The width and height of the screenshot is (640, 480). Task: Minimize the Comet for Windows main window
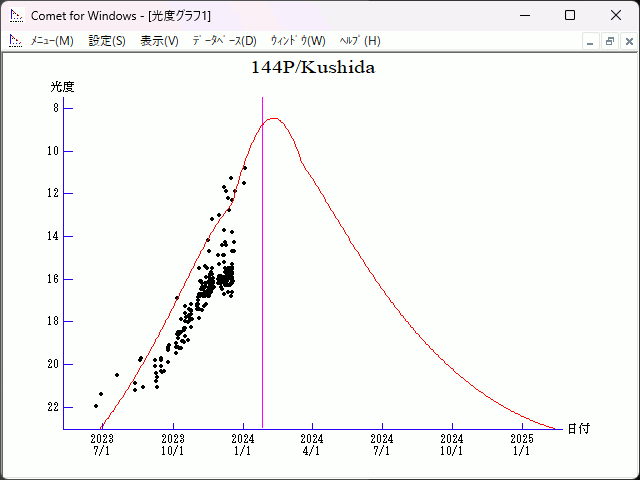pyautogui.click(x=524, y=16)
